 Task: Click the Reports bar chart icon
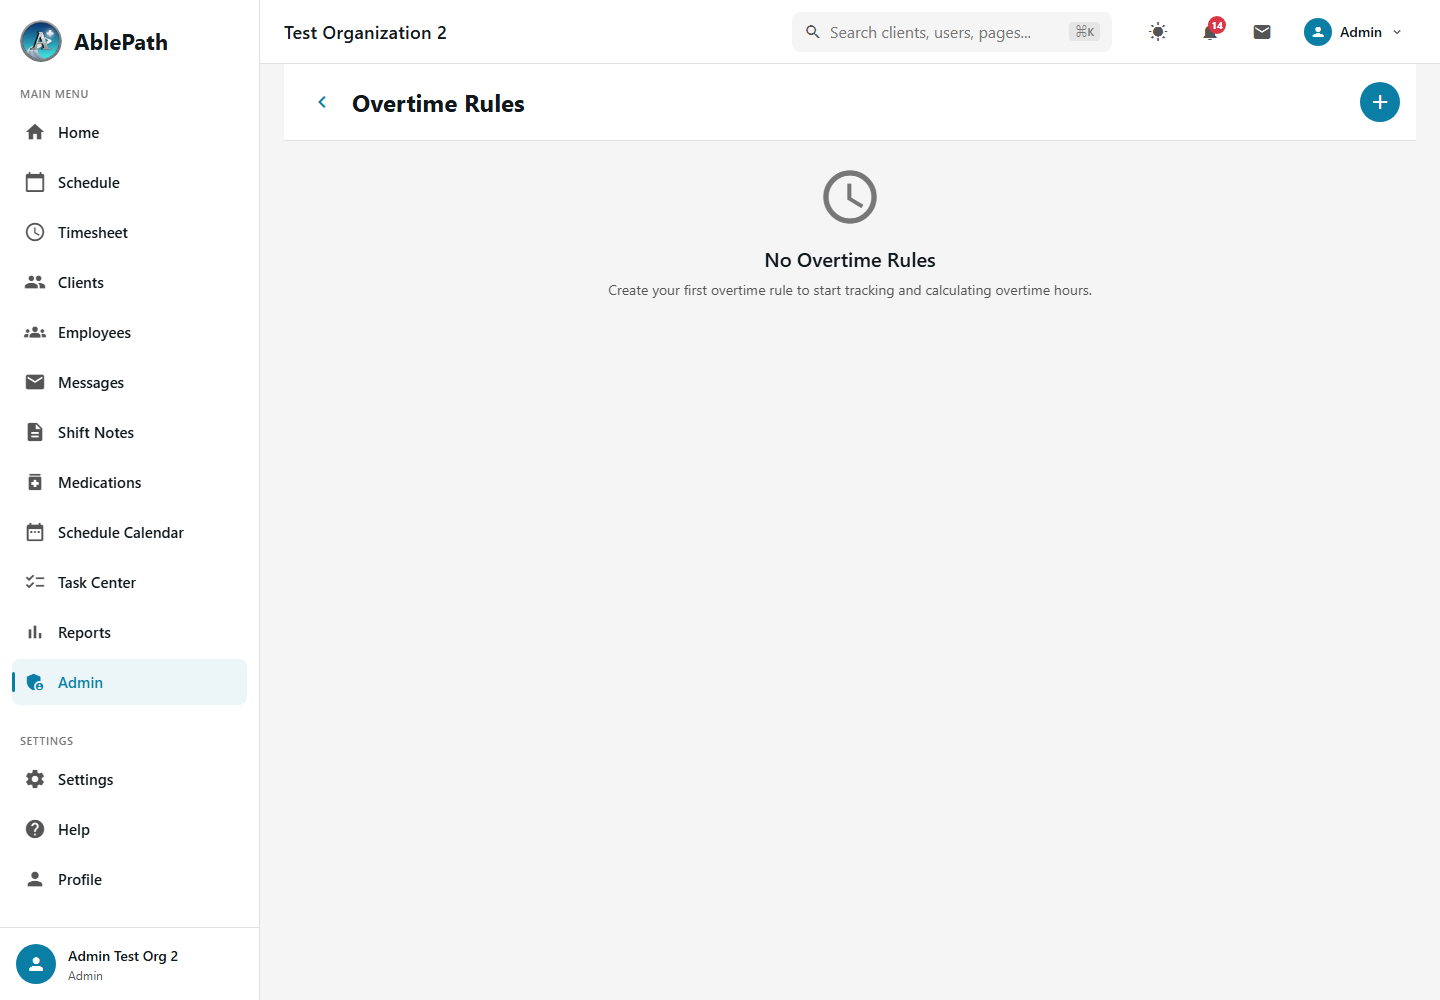(x=35, y=632)
